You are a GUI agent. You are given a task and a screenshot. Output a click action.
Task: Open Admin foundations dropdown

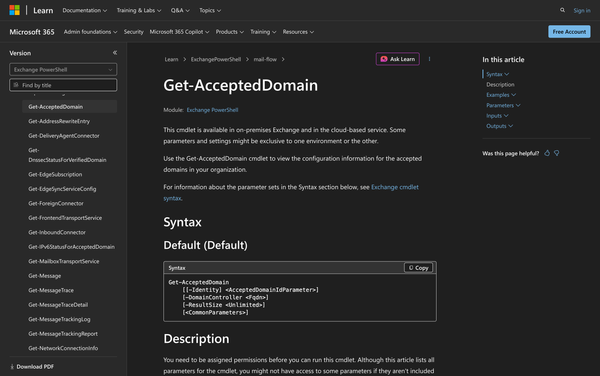90,32
